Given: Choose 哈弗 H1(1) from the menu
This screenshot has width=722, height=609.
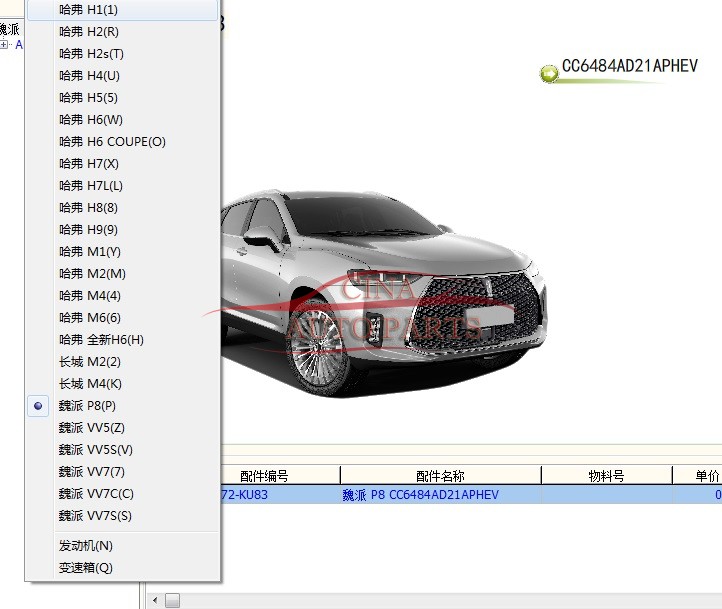Looking at the screenshot, I should tap(88, 10).
